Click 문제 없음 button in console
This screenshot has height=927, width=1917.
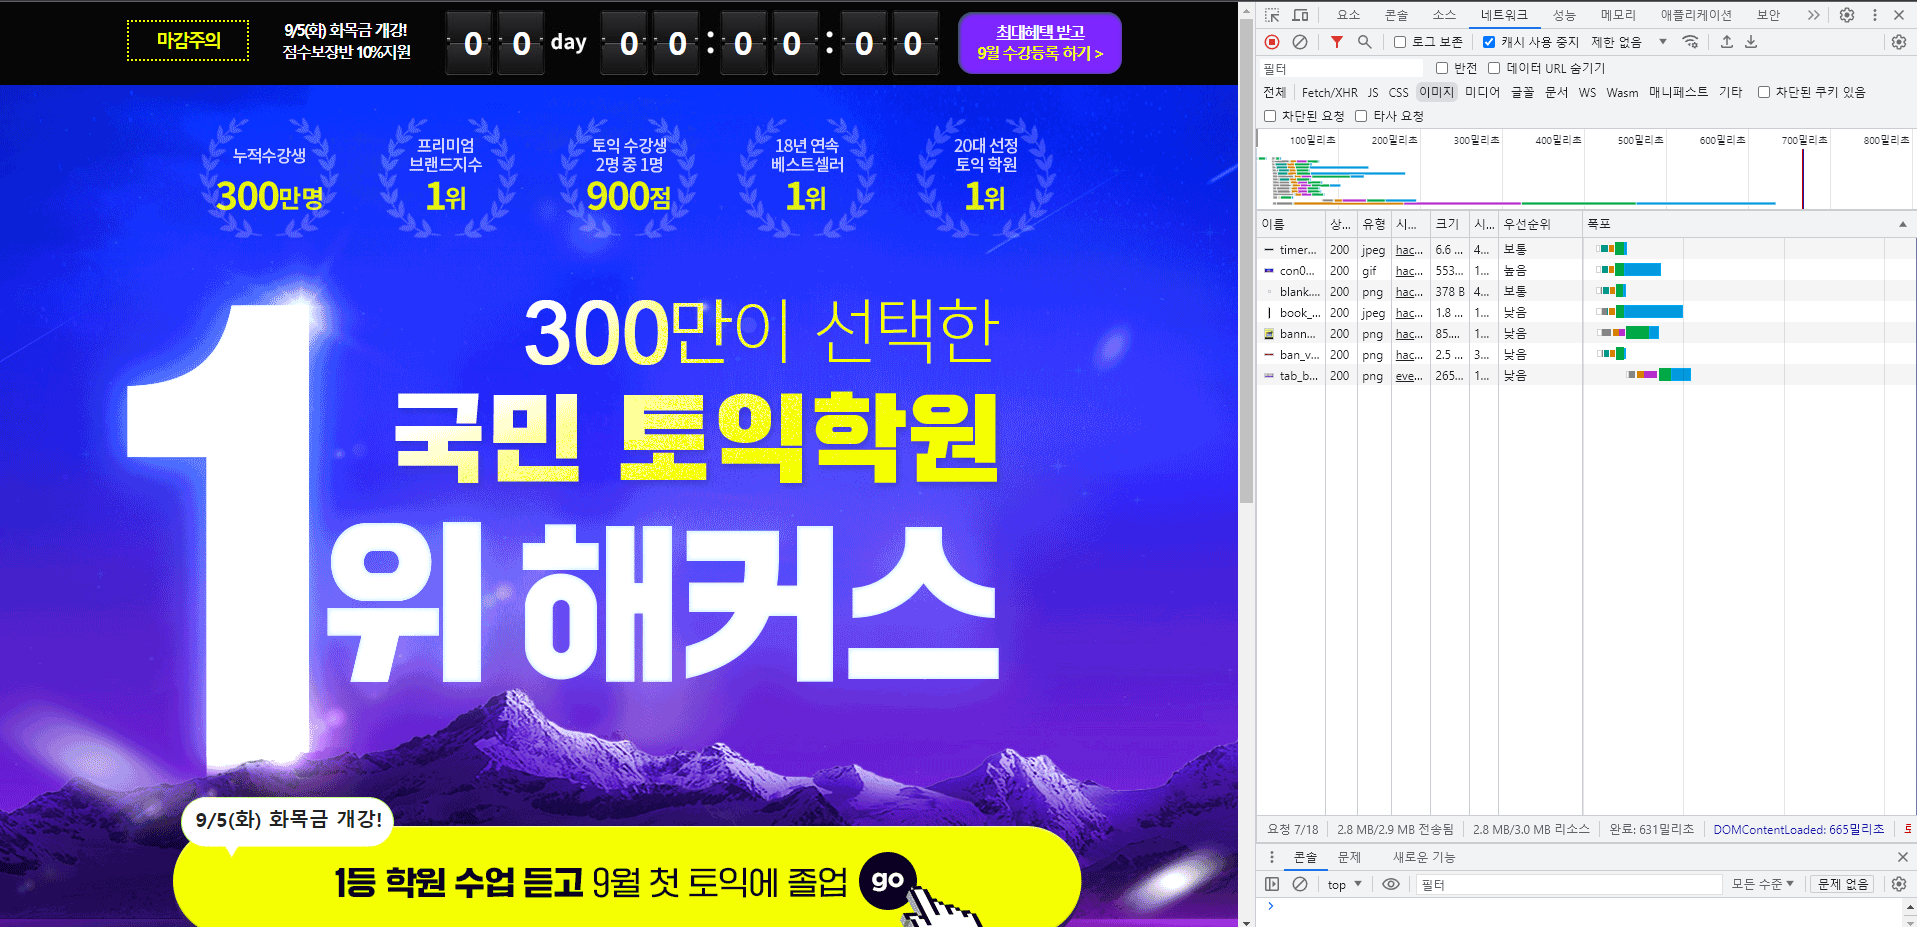pyautogui.click(x=1843, y=884)
